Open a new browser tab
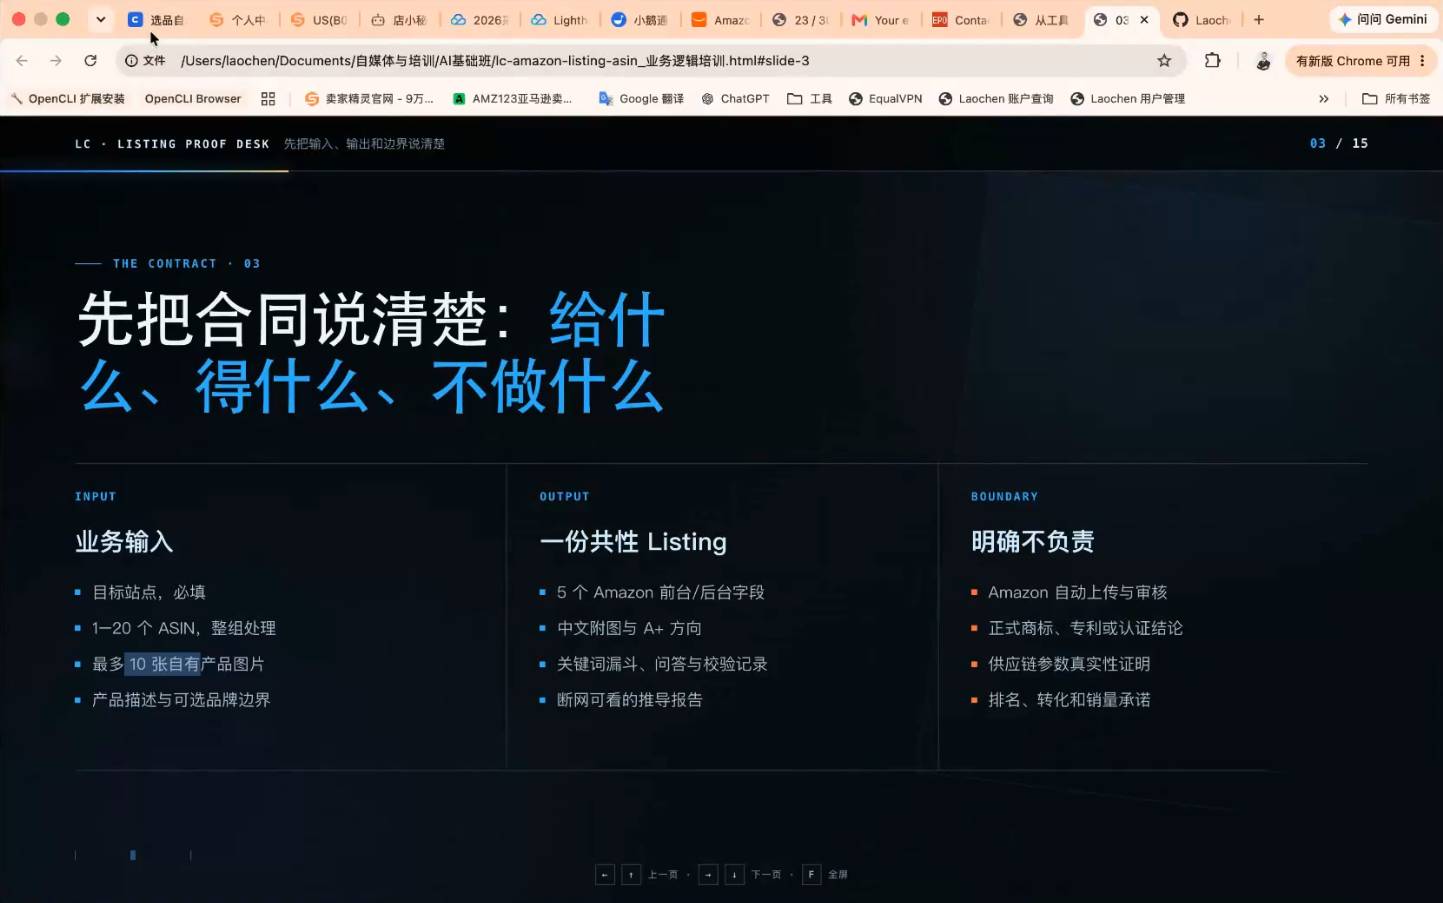The width and height of the screenshot is (1443, 903). point(1259,20)
